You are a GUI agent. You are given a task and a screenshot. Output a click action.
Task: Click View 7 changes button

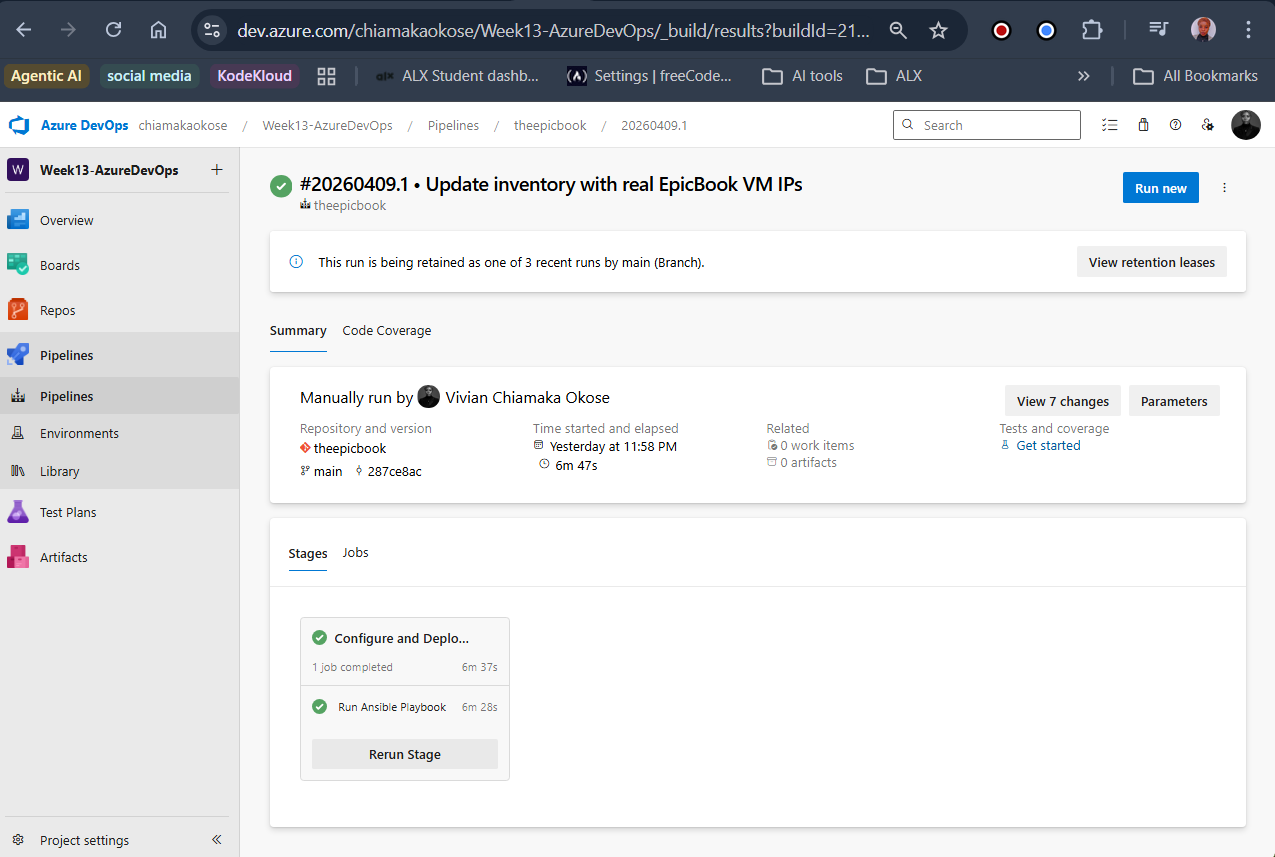coord(1063,401)
